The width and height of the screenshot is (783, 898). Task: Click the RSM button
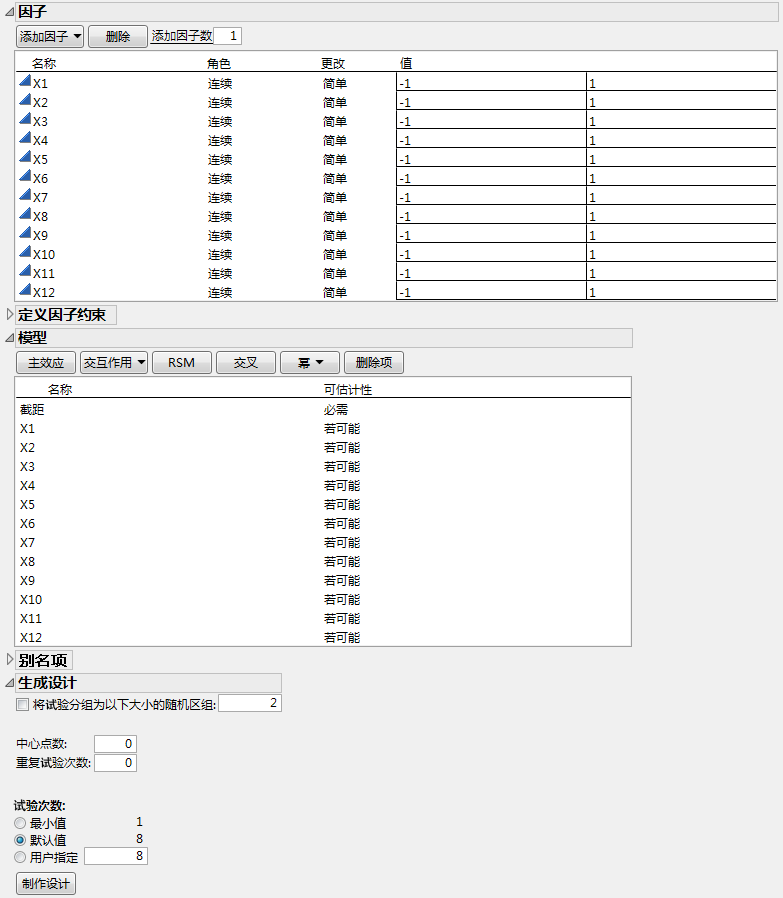(182, 363)
